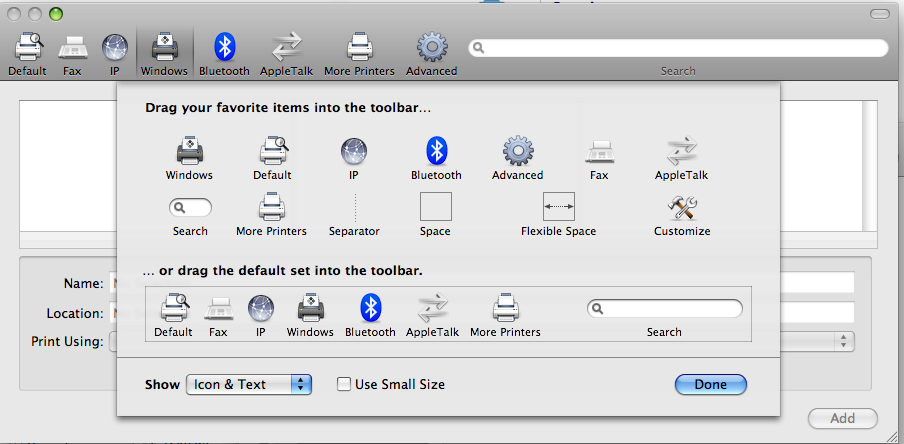904x444 pixels.
Task: Pick the Fax item in favorite items palette
Action: coord(599,153)
